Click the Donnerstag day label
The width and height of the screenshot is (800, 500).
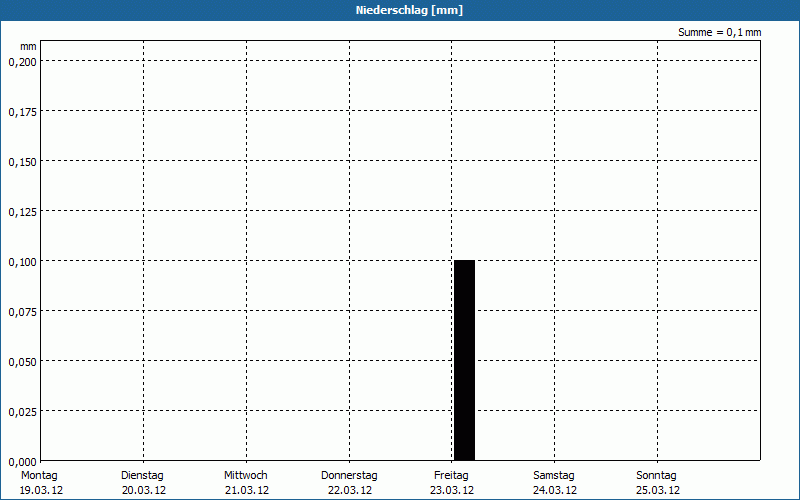(349, 476)
